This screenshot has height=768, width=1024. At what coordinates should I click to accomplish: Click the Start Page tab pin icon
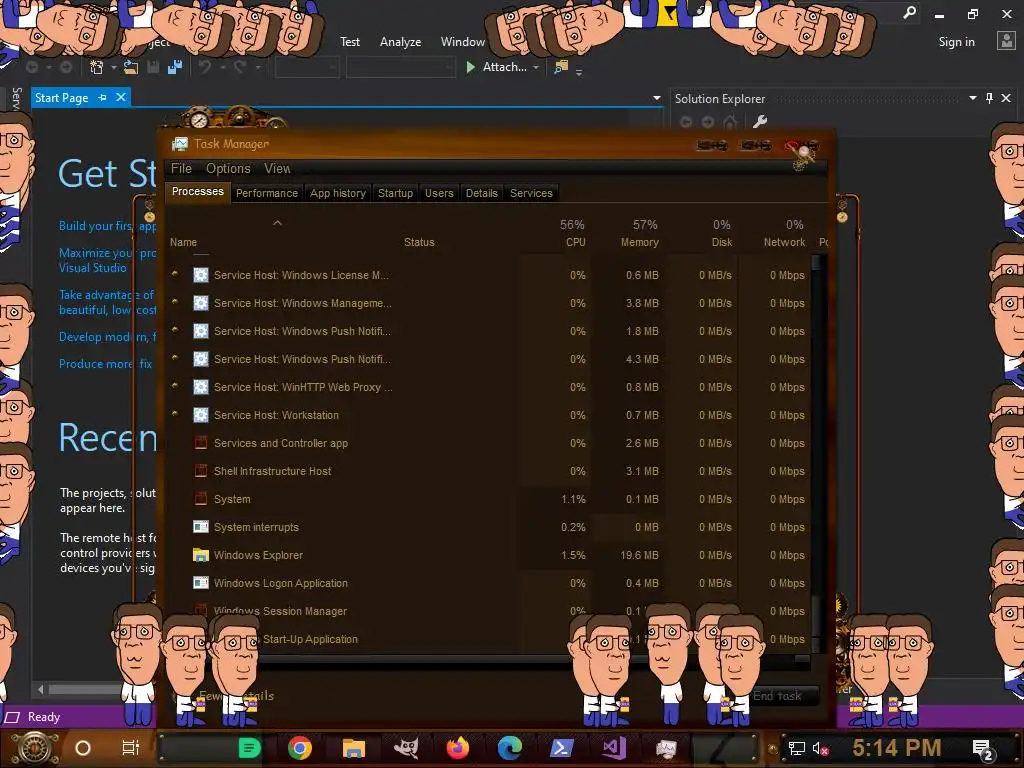click(x=103, y=97)
